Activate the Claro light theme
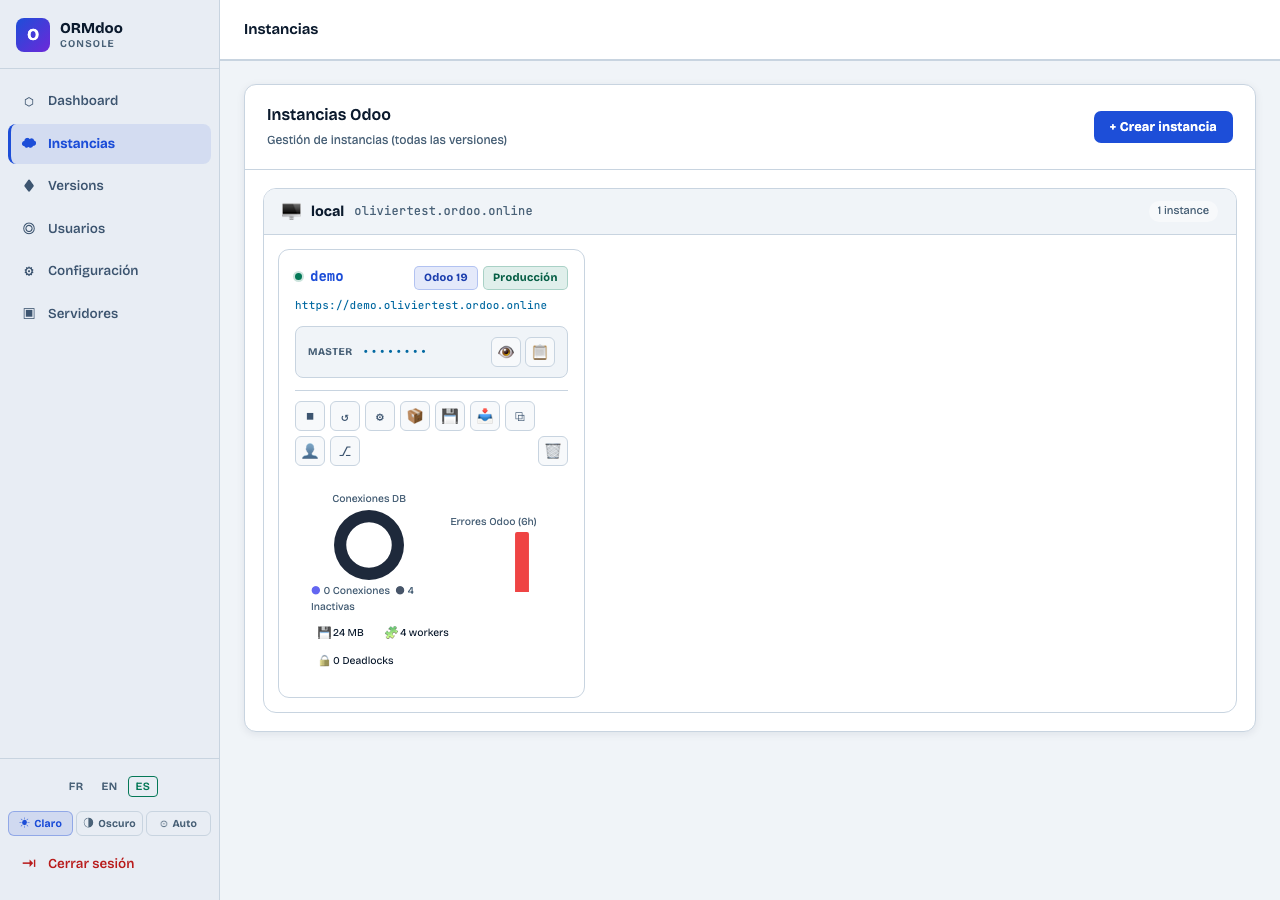Viewport: 1280px width, 900px height. click(x=40, y=823)
